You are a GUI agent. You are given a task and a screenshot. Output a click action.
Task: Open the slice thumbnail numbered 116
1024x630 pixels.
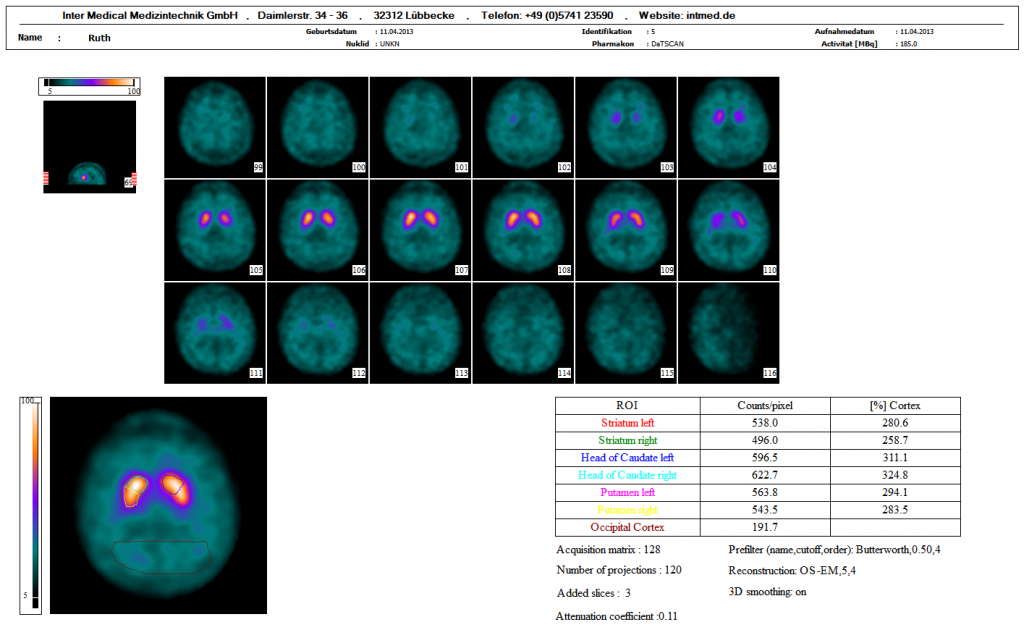coord(728,331)
